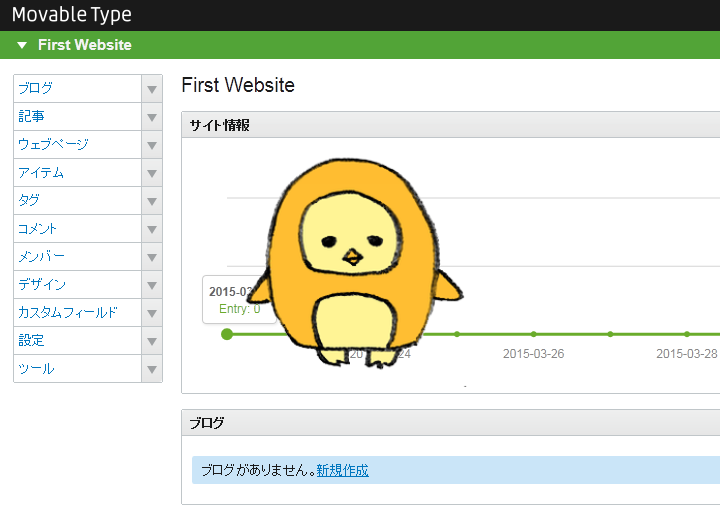Click the Entry: 0 tooltip text
The width and height of the screenshot is (720, 516).
click(240, 309)
